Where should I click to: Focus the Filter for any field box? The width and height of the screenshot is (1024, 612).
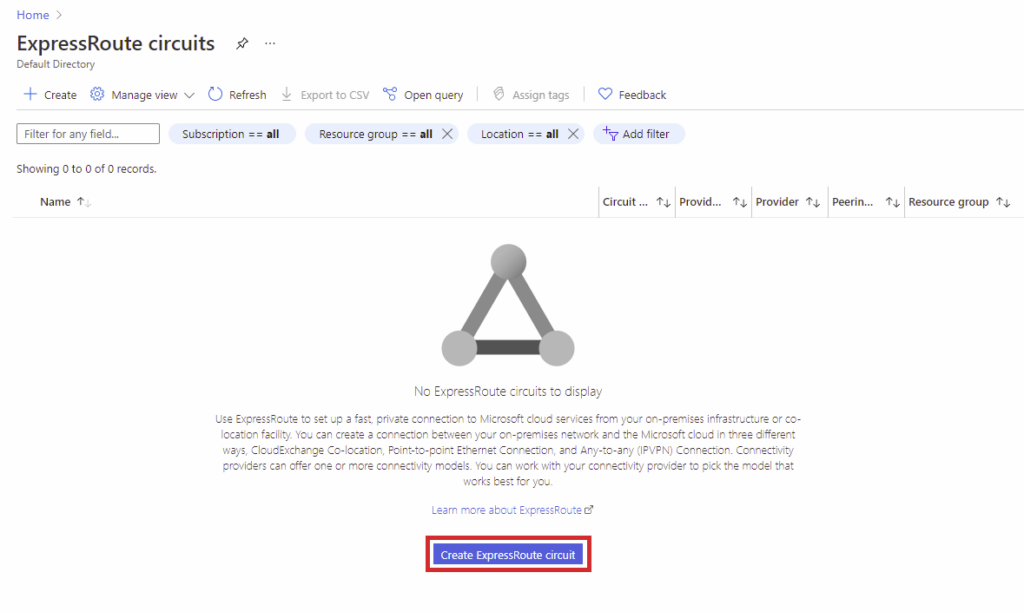pos(88,133)
